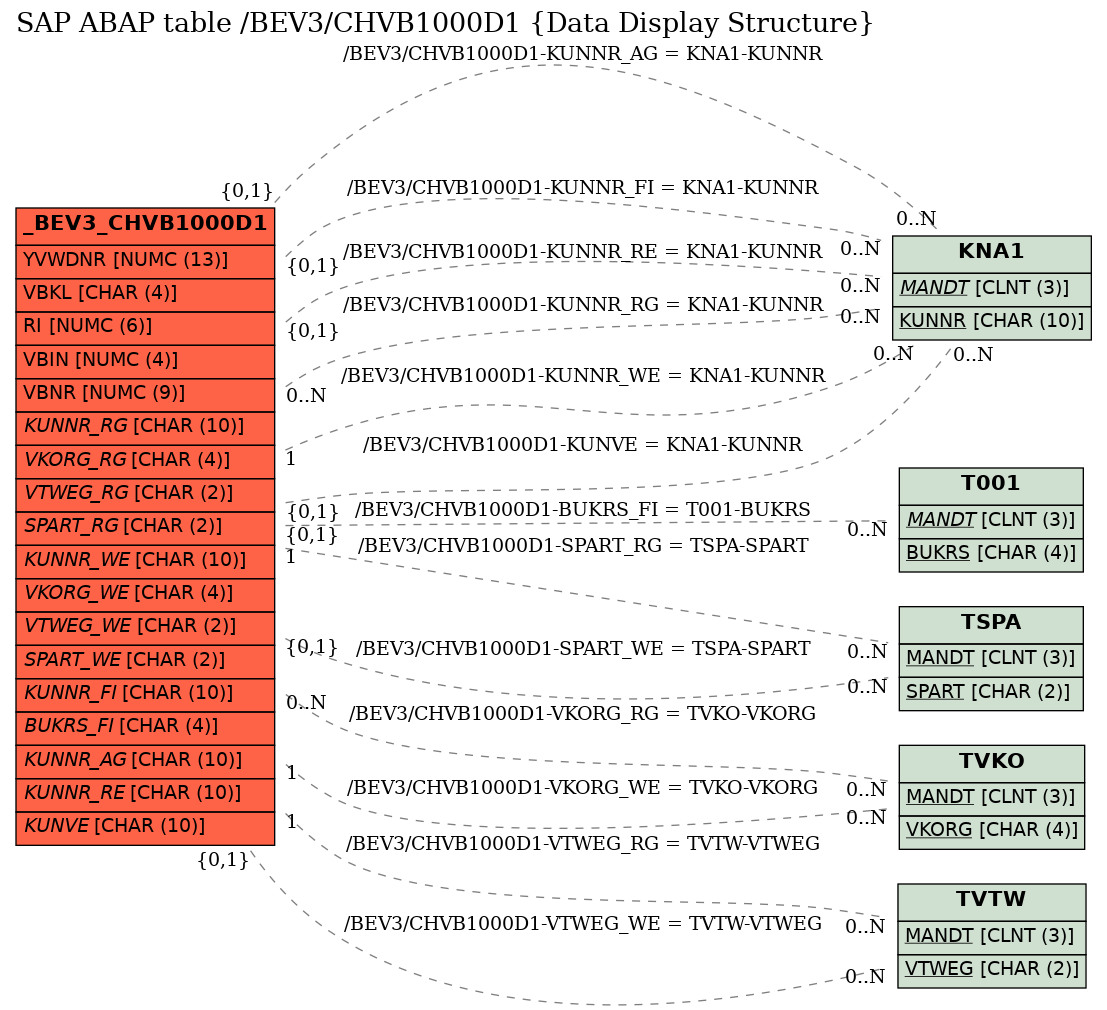Select the SPART_RG [CHAR (2)] field row
This screenshot has width=1107, height=1010.
click(x=145, y=528)
